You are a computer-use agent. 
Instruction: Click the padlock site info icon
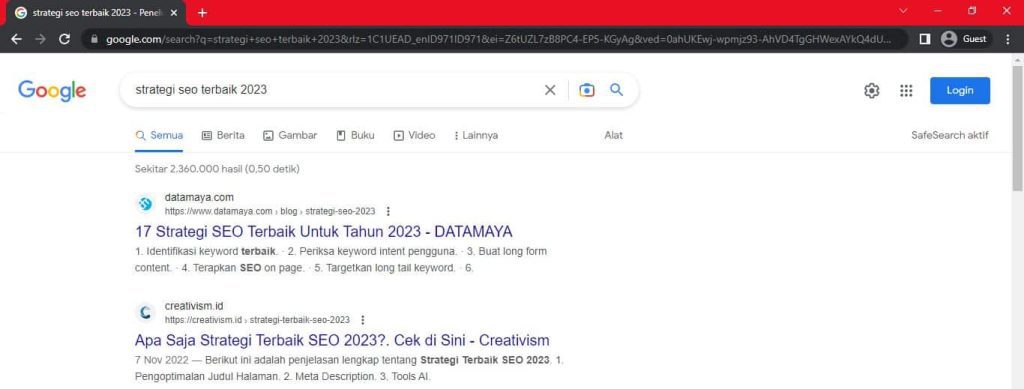94,39
